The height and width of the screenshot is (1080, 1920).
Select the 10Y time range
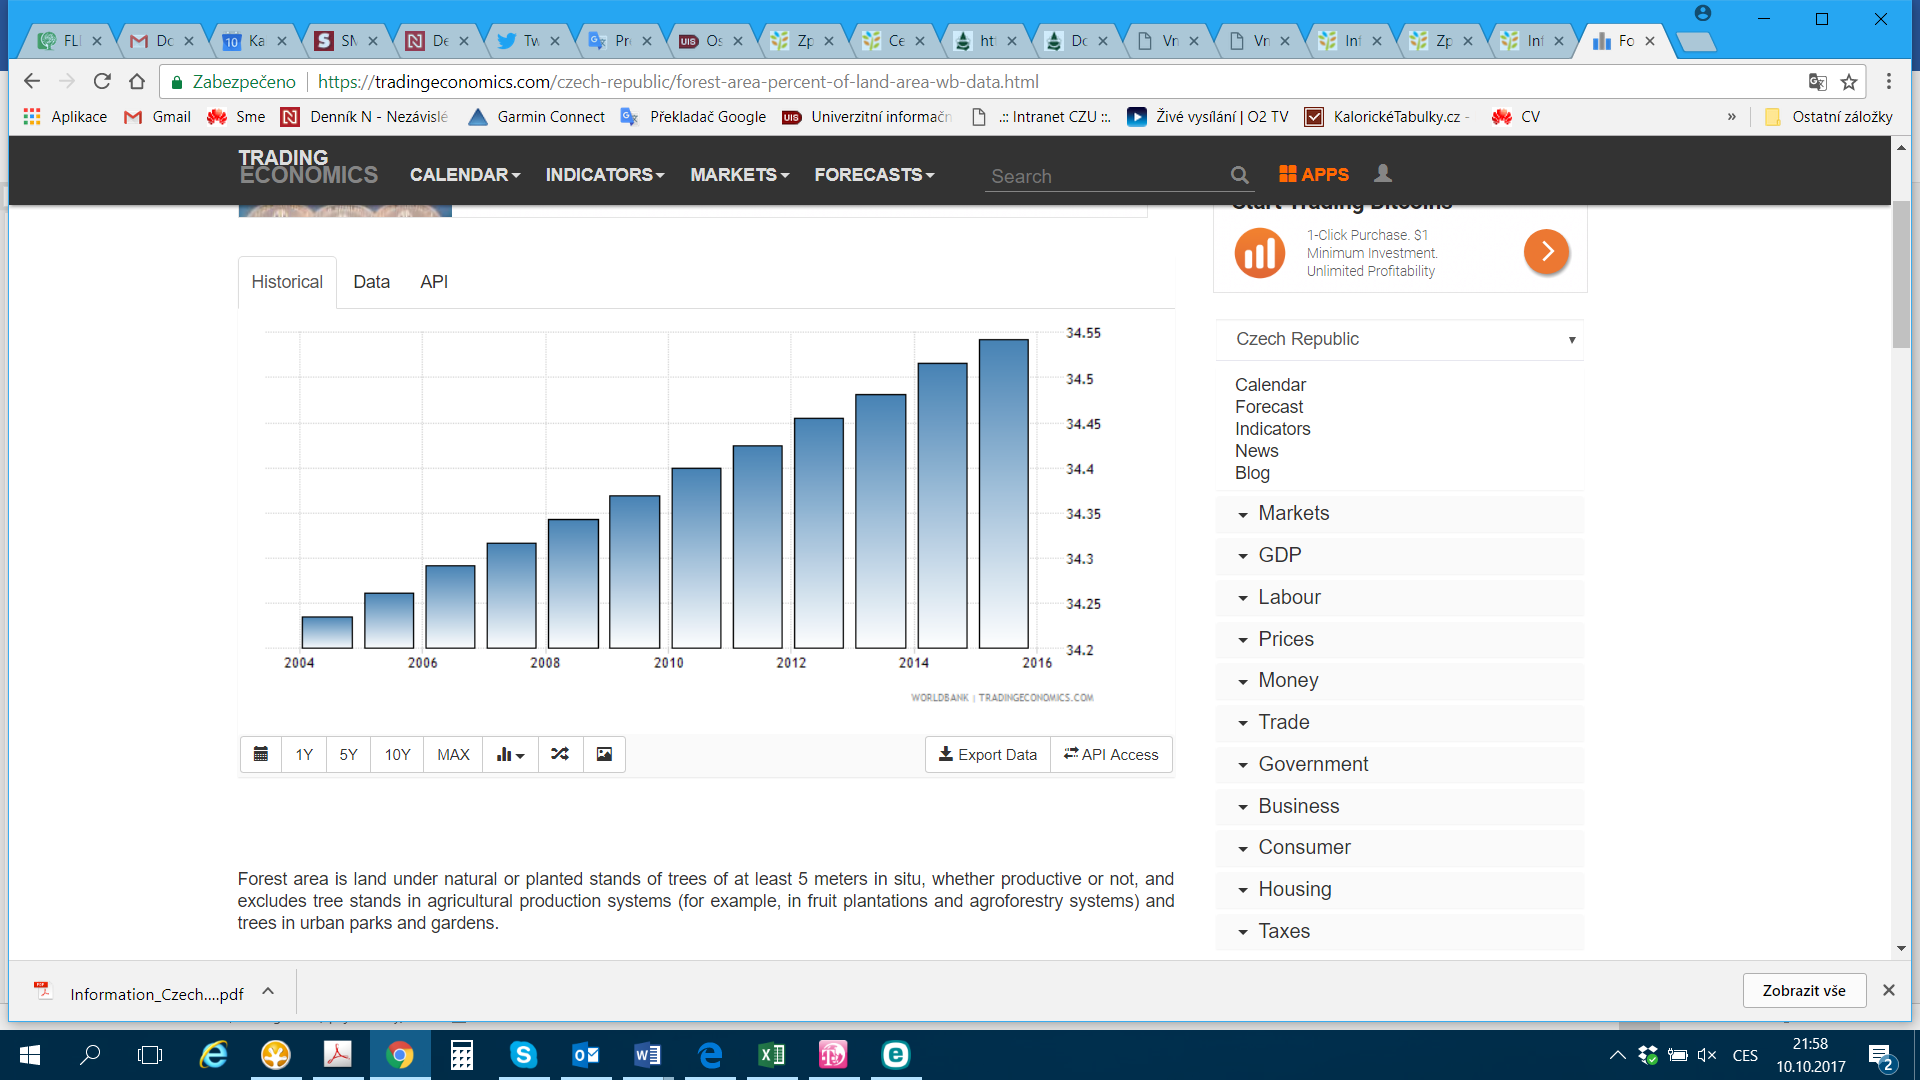click(397, 754)
